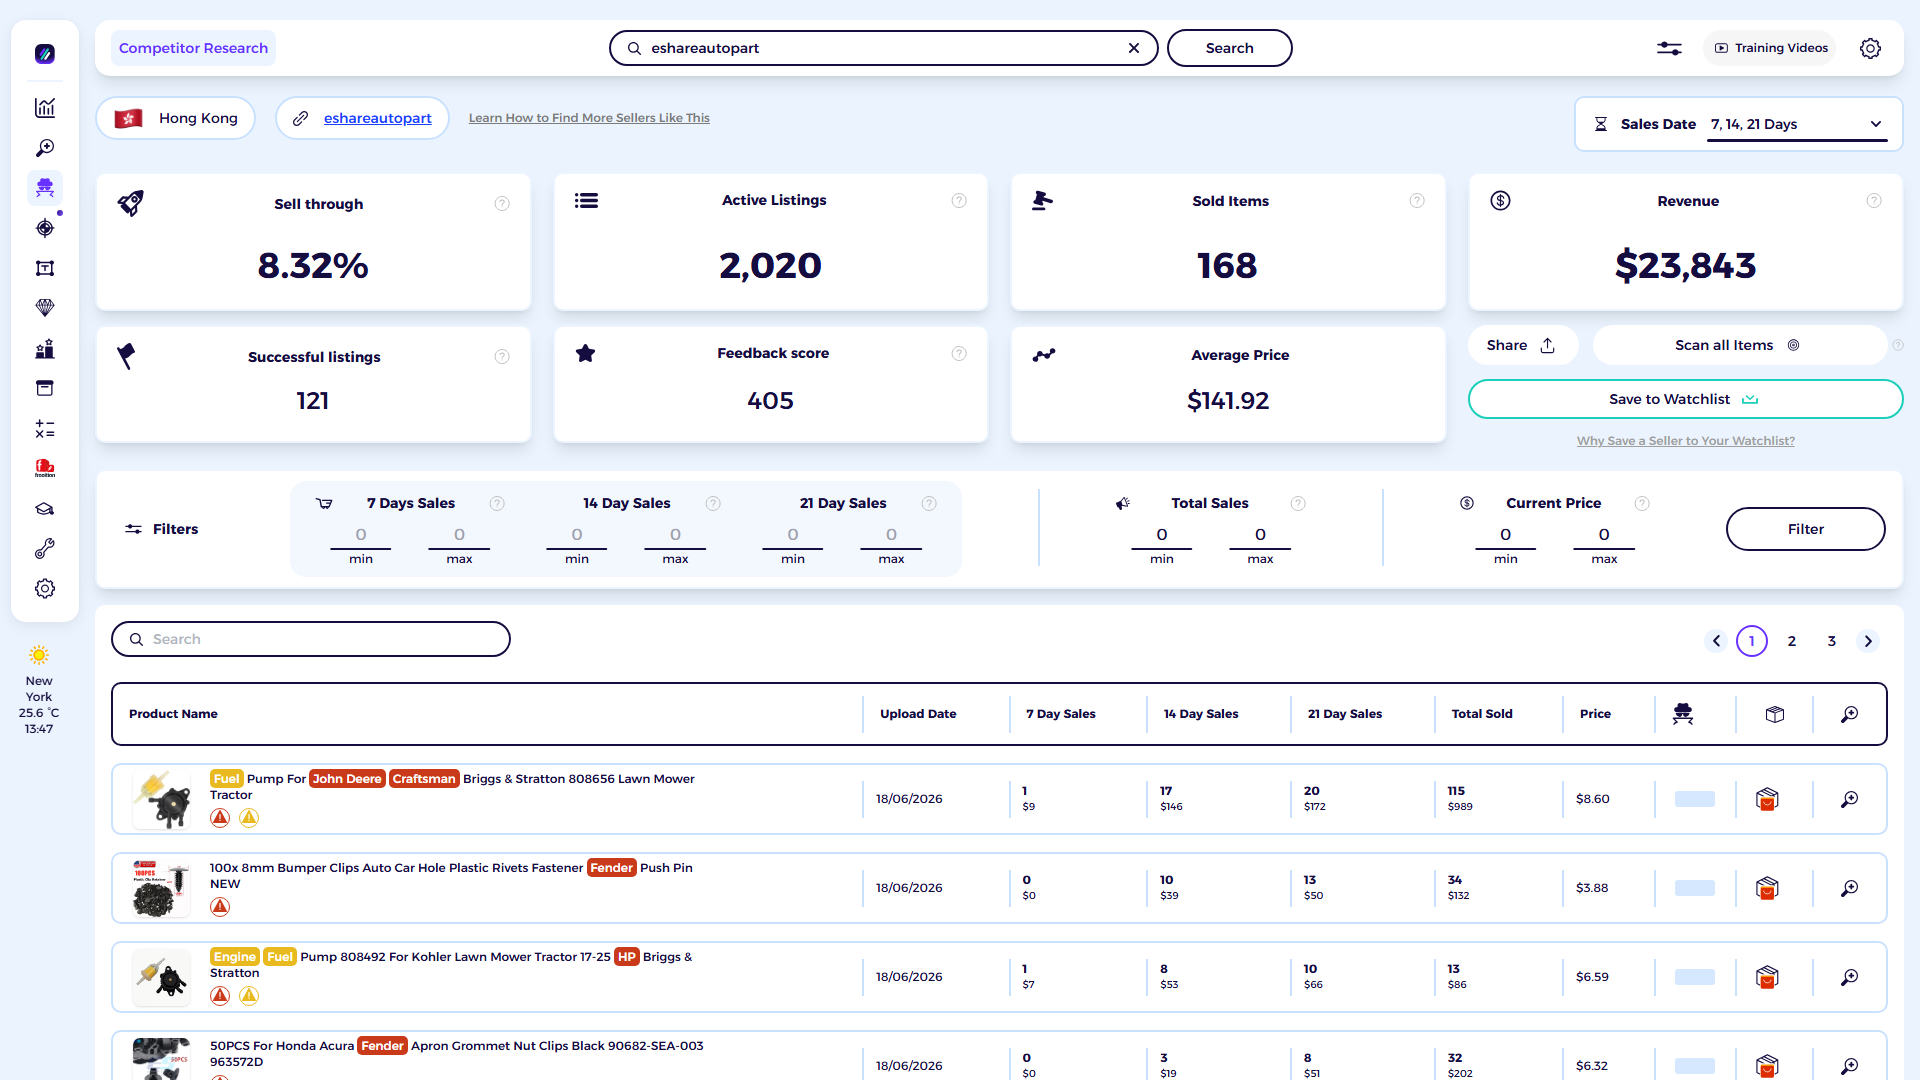Click the top eshareautopart search input
Image resolution: width=1920 pixels, height=1080 pixels.
click(884, 48)
